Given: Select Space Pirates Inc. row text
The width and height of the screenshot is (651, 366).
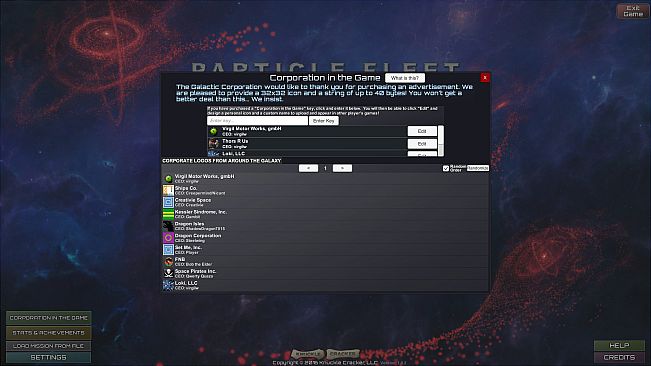Looking at the screenshot, I should coord(196,273).
